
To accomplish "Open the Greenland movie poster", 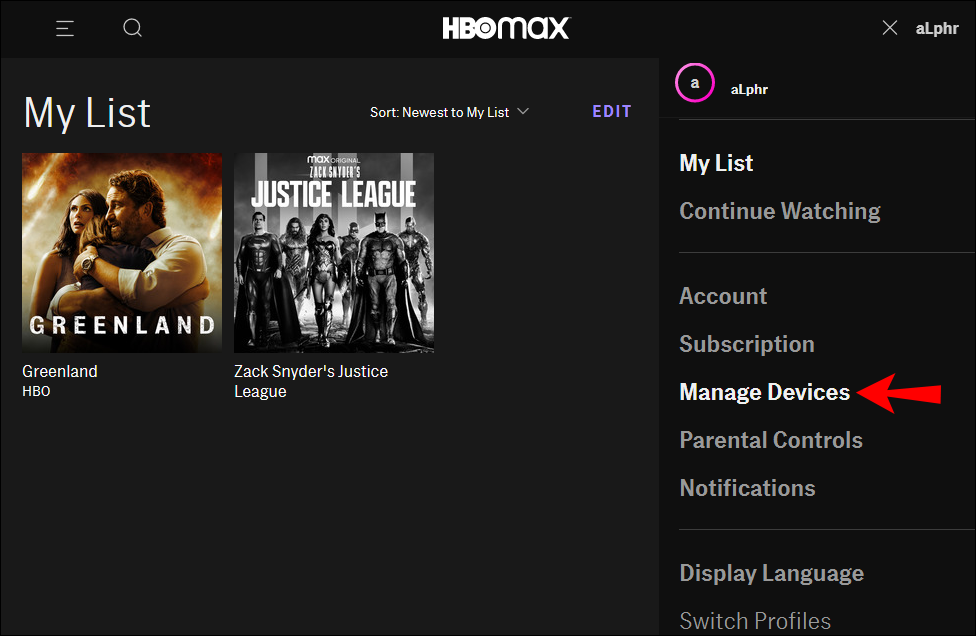I will (x=122, y=253).
